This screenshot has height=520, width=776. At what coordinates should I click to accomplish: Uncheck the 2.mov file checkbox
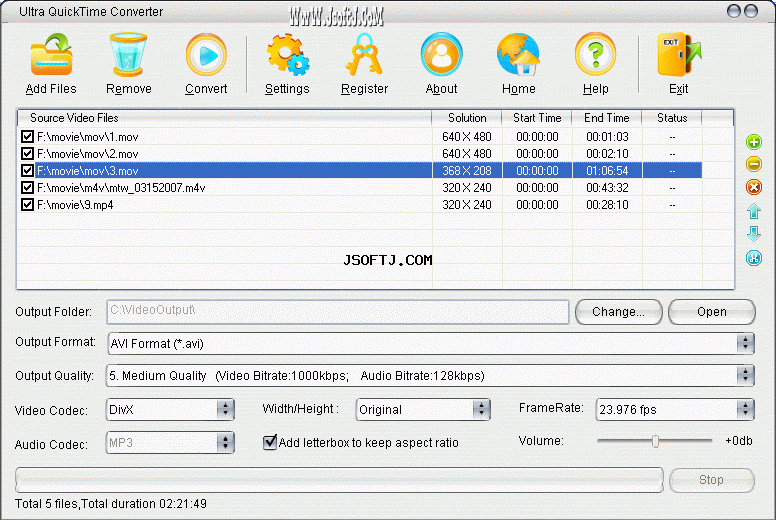click(27, 153)
